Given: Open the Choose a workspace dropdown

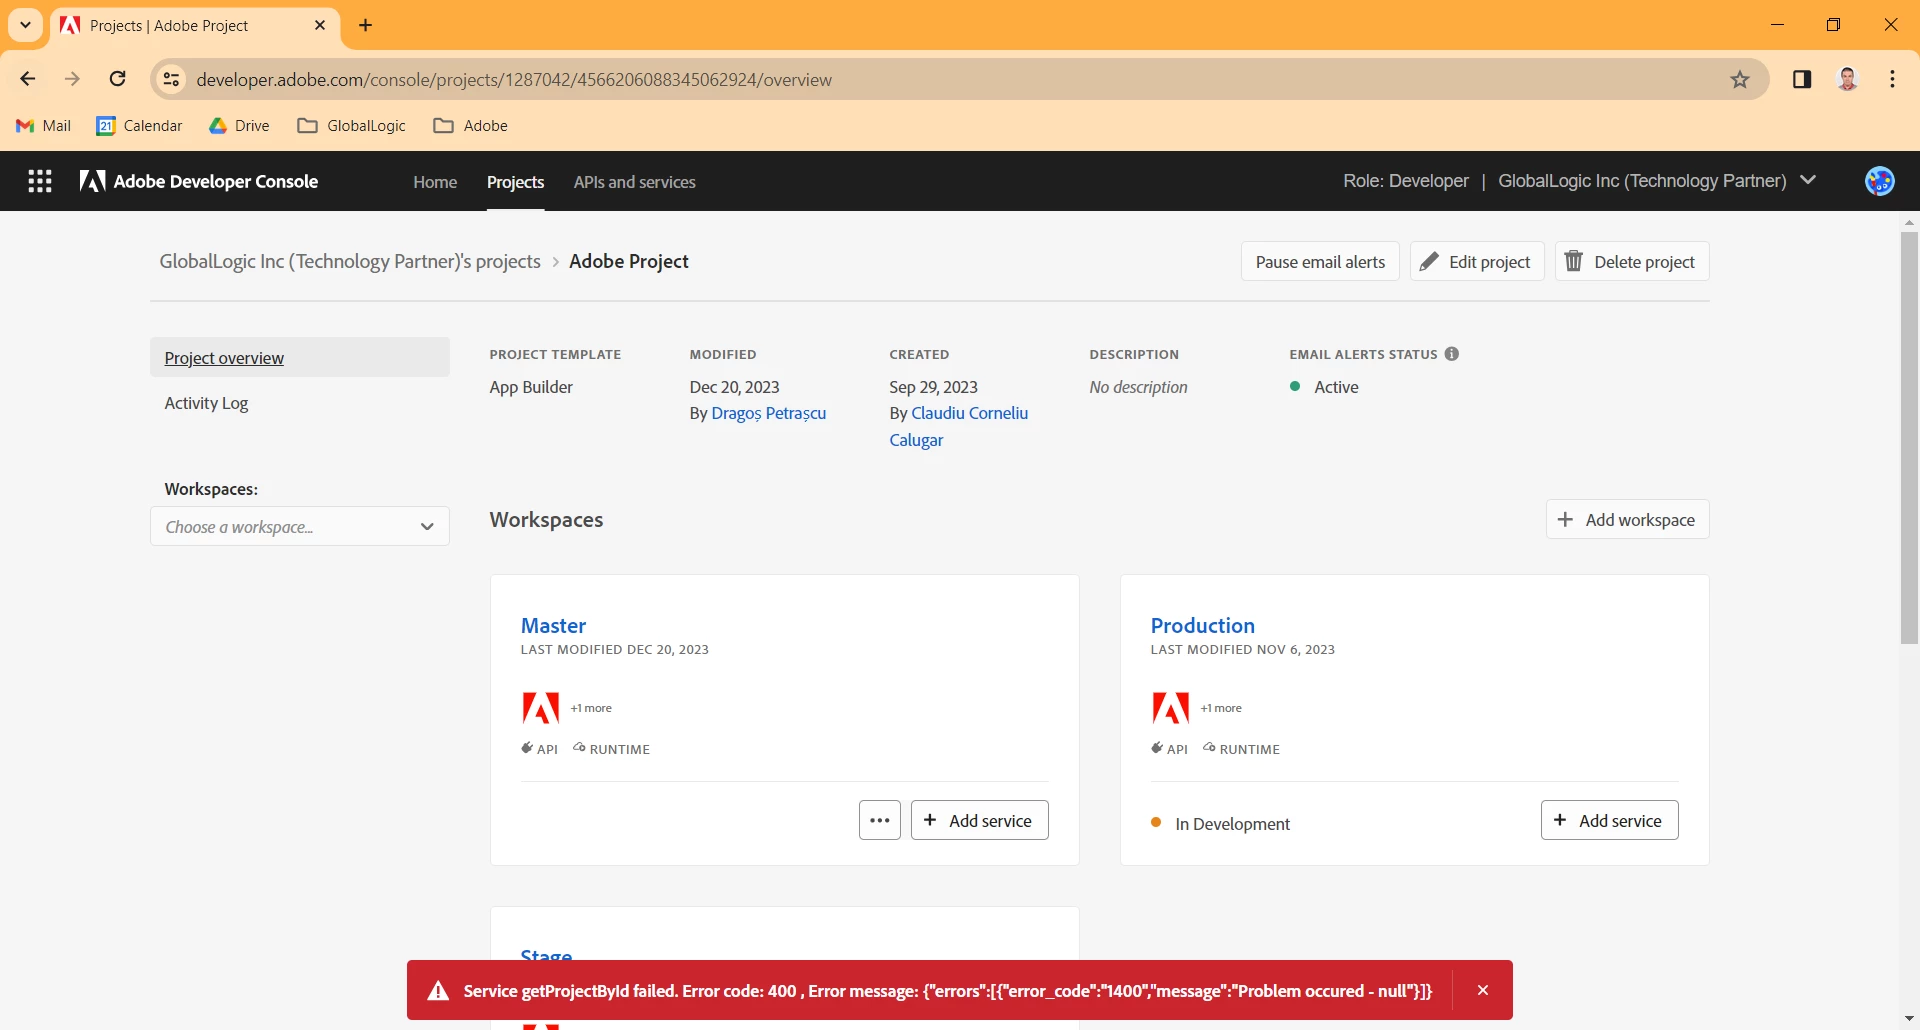Looking at the screenshot, I should [x=300, y=526].
